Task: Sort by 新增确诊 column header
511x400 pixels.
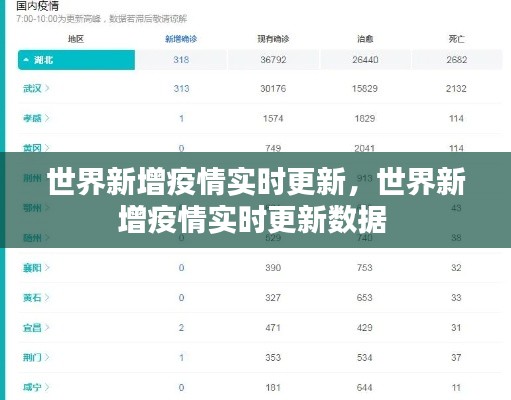Action: tap(181, 39)
